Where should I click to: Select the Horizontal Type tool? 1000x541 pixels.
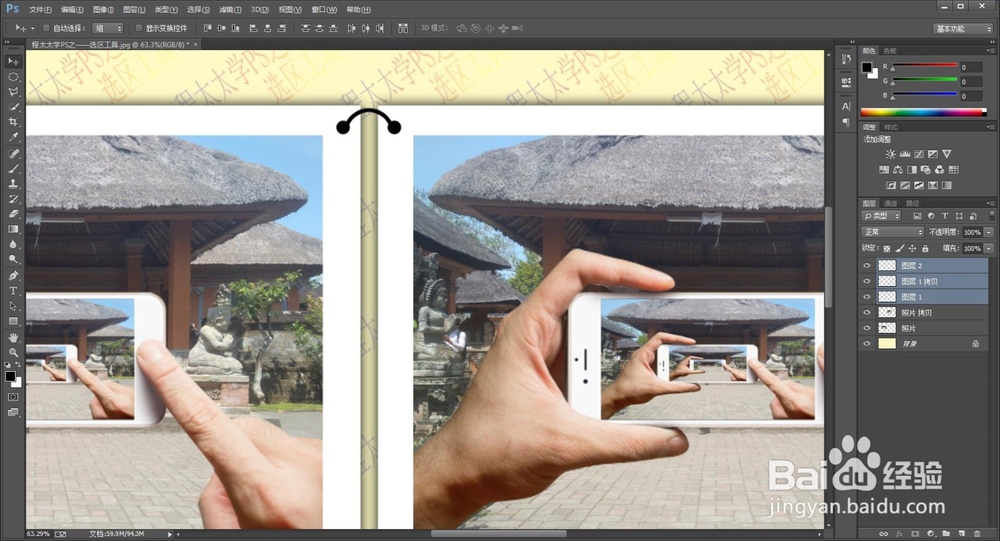13,291
